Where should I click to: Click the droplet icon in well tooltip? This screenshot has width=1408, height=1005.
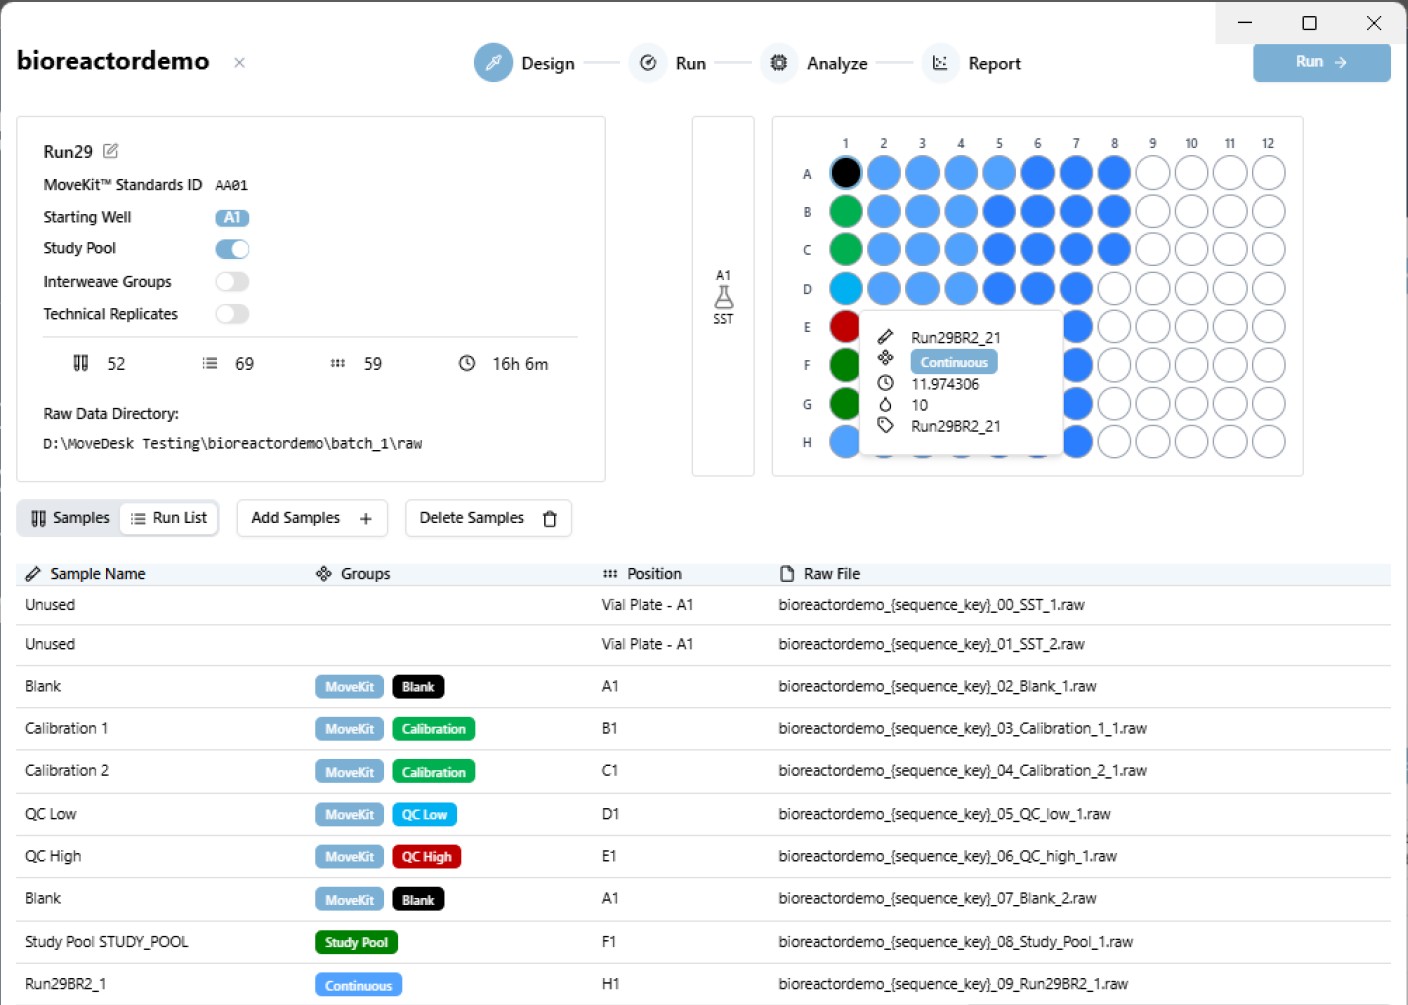click(x=885, y=404)
